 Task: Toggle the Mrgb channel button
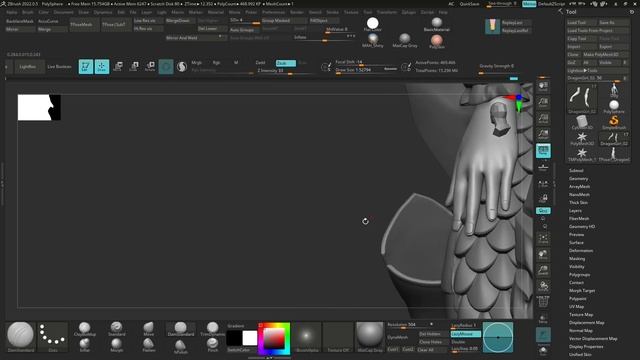tap(197, 63)
